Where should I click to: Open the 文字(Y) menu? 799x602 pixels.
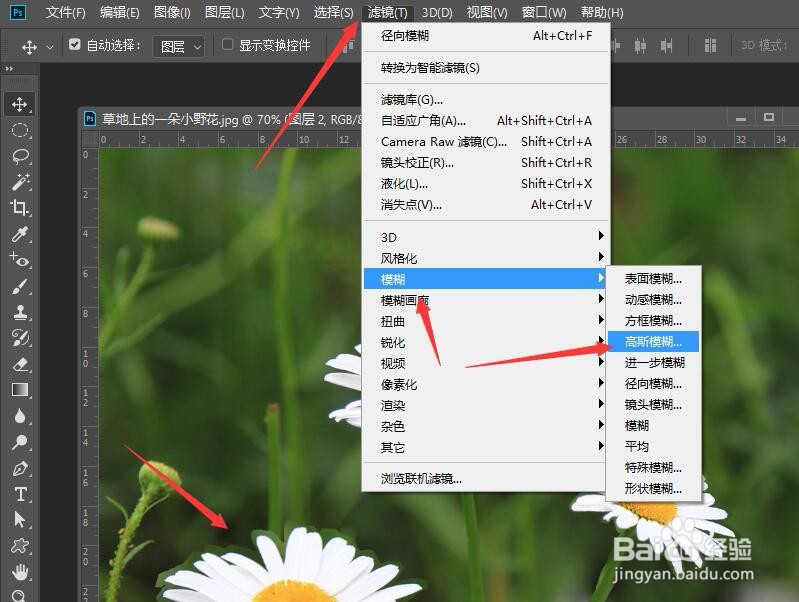279,12
